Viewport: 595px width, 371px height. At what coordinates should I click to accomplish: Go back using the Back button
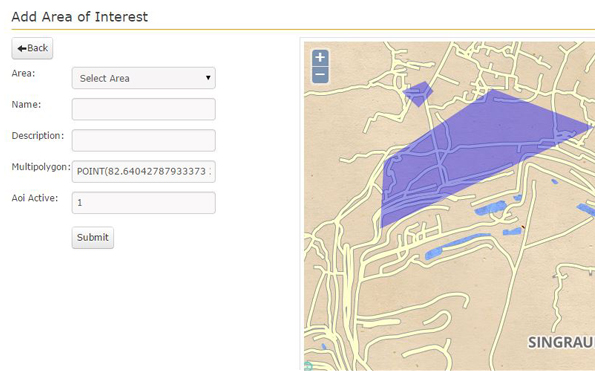click(32, 48)
